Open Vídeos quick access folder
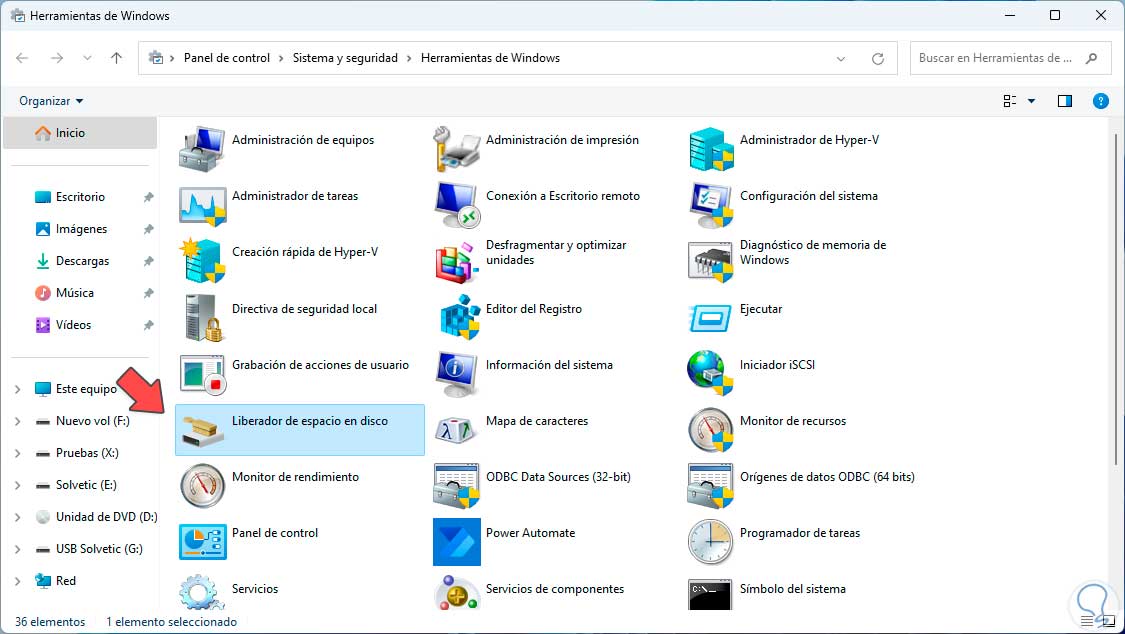The height and width of the screenshot is (634, 1125). pyautogui.click(x=73, y=325)
